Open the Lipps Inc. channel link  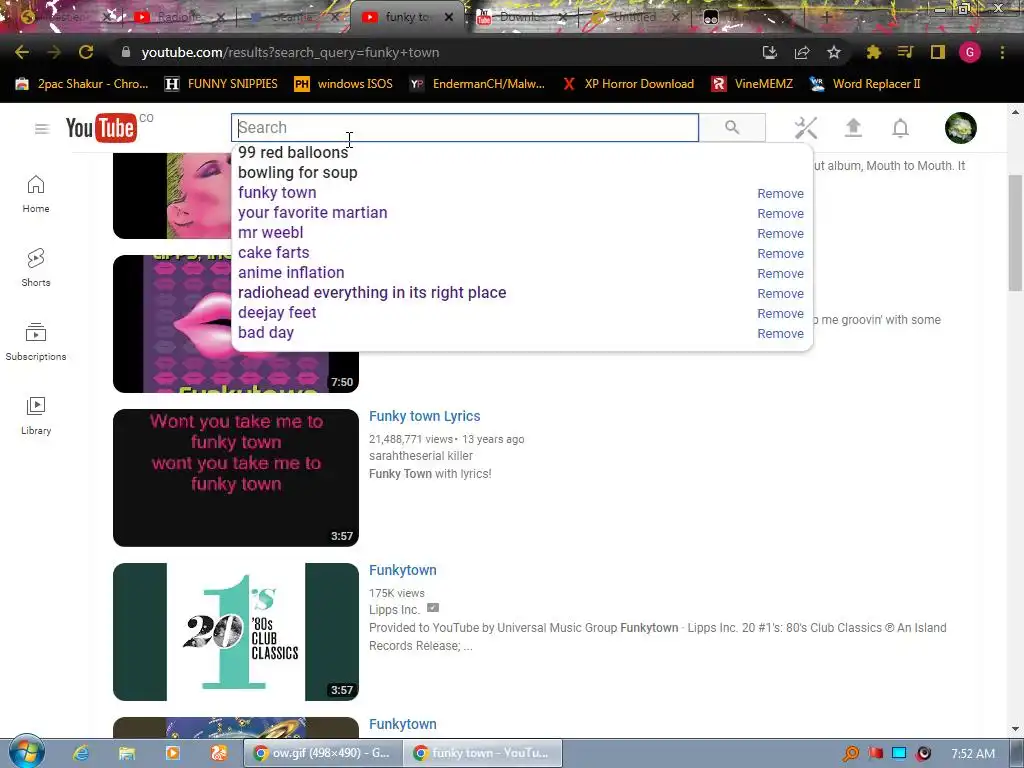coord(394,609)
